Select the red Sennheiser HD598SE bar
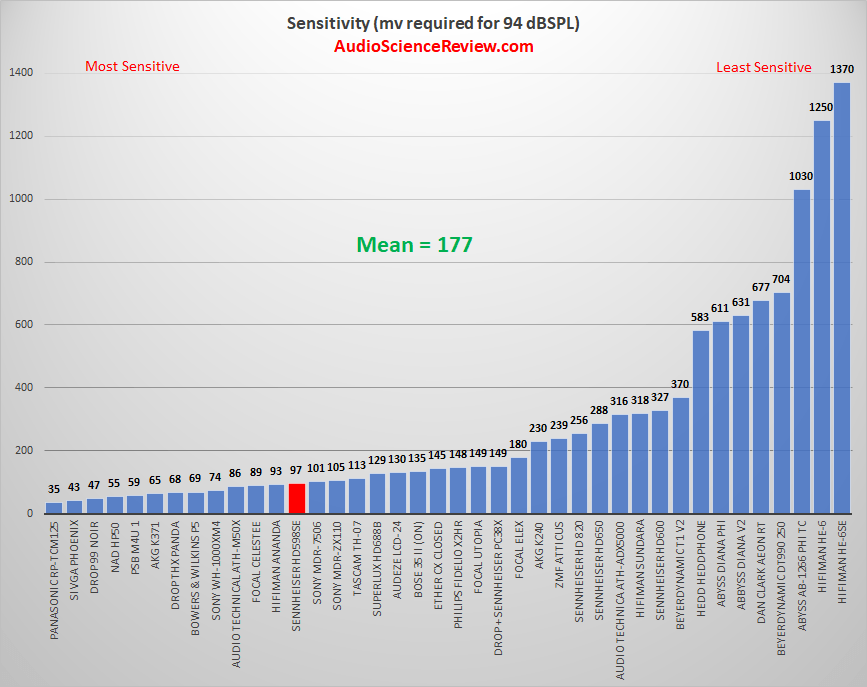 tap(297, 498)
